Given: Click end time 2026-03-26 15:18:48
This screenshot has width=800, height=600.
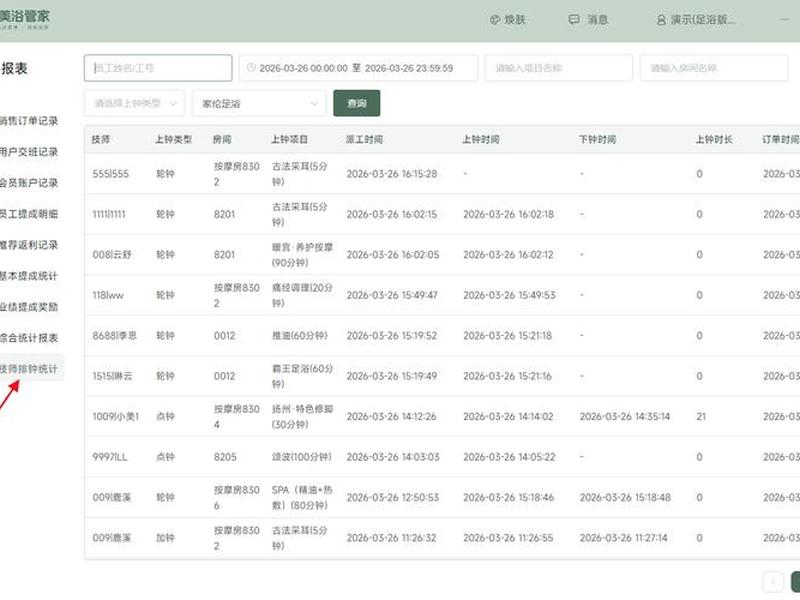Looking at the screenshot, I should coord(625,497).
